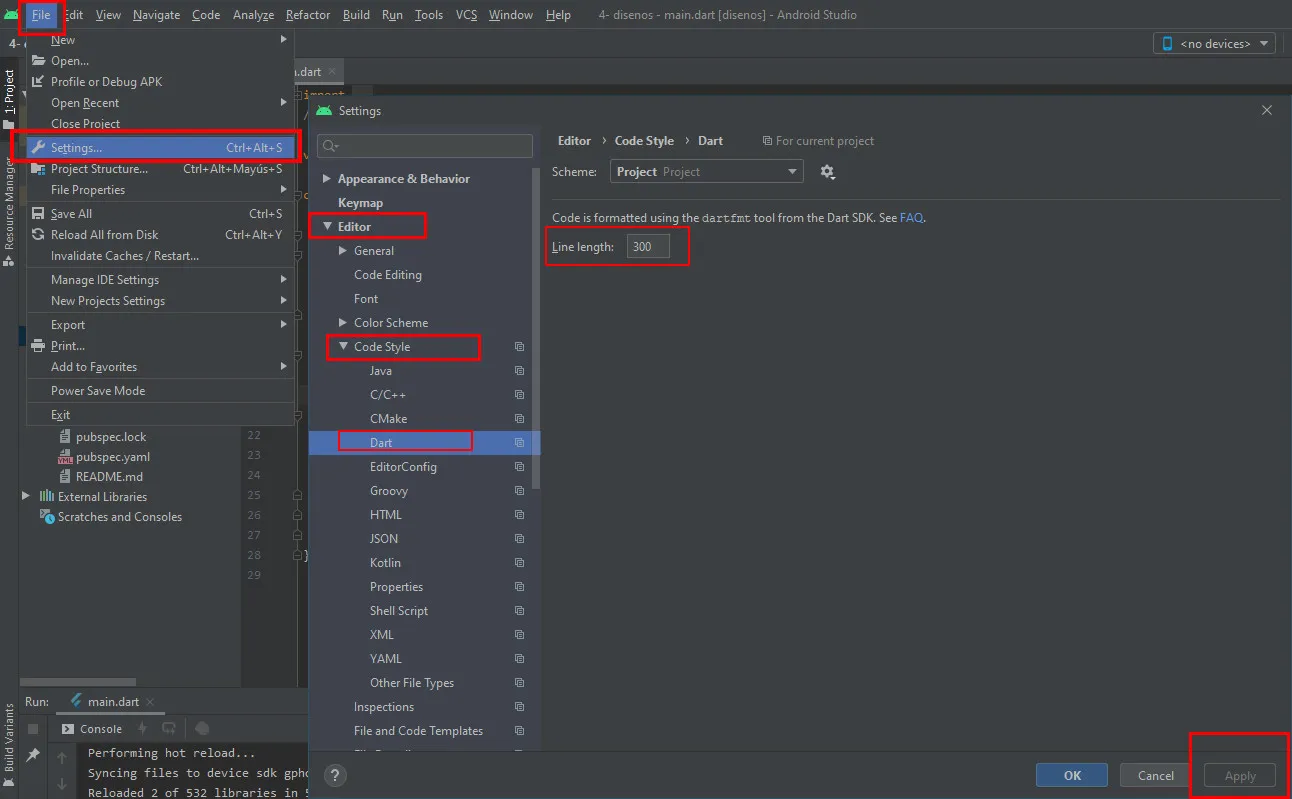Select Shell Script under Code Style

pos(399,611)
